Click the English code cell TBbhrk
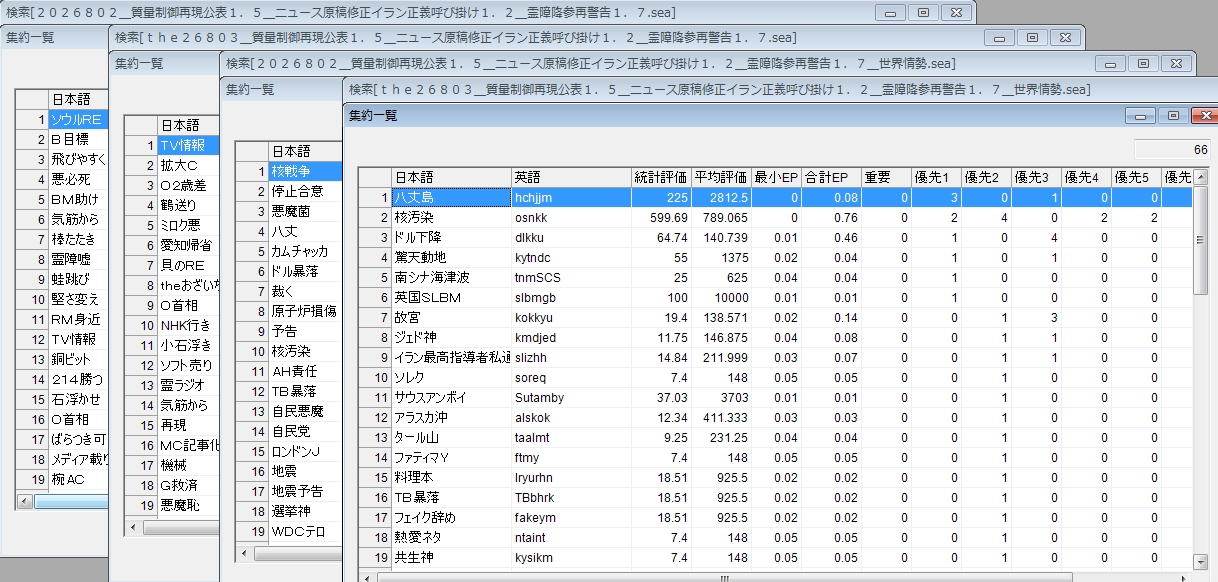 click(571, 497)
